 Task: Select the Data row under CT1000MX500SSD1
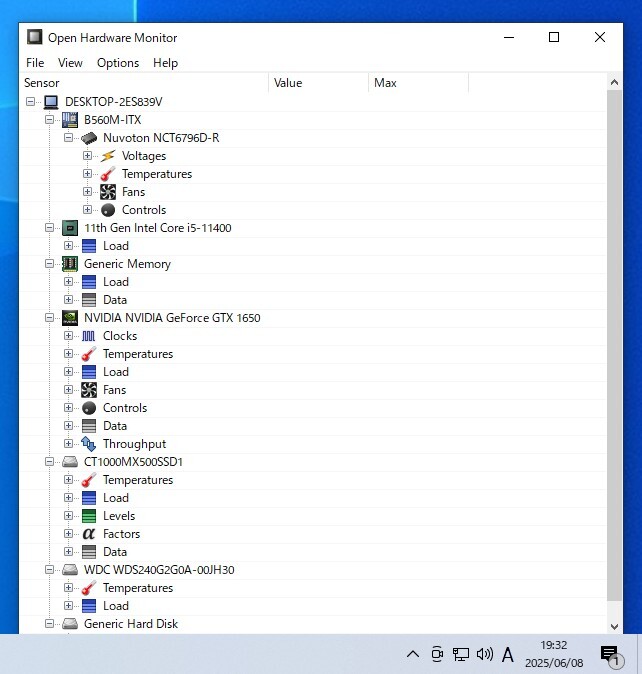[313, 552]
